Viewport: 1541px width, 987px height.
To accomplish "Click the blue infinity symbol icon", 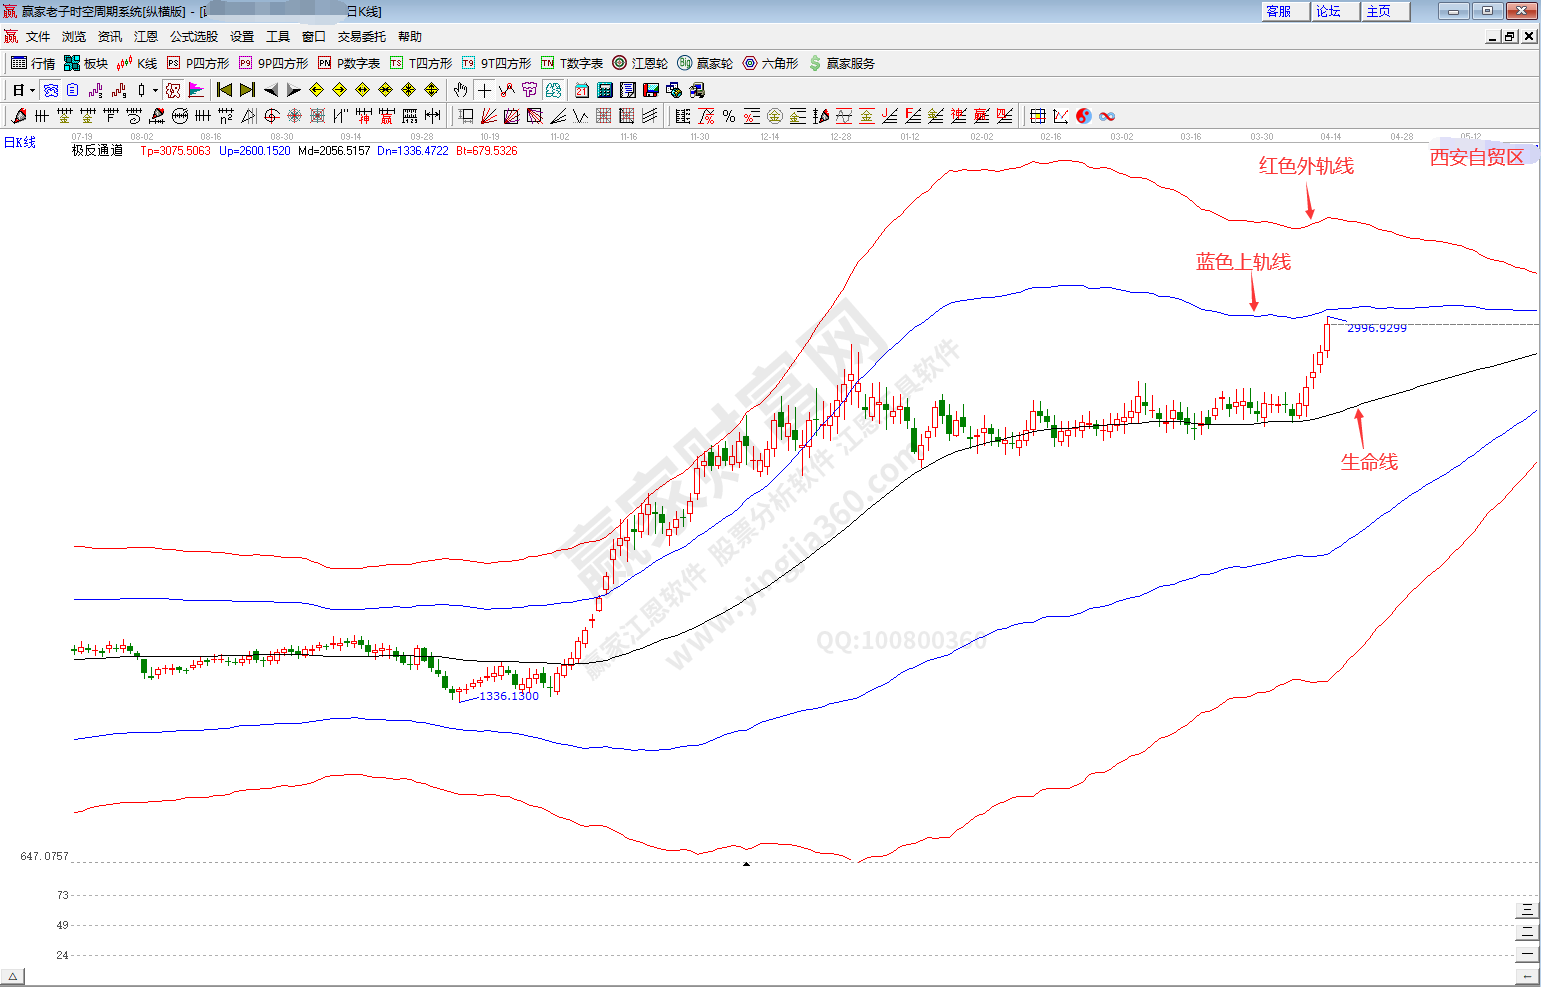I will point(1107,116).
